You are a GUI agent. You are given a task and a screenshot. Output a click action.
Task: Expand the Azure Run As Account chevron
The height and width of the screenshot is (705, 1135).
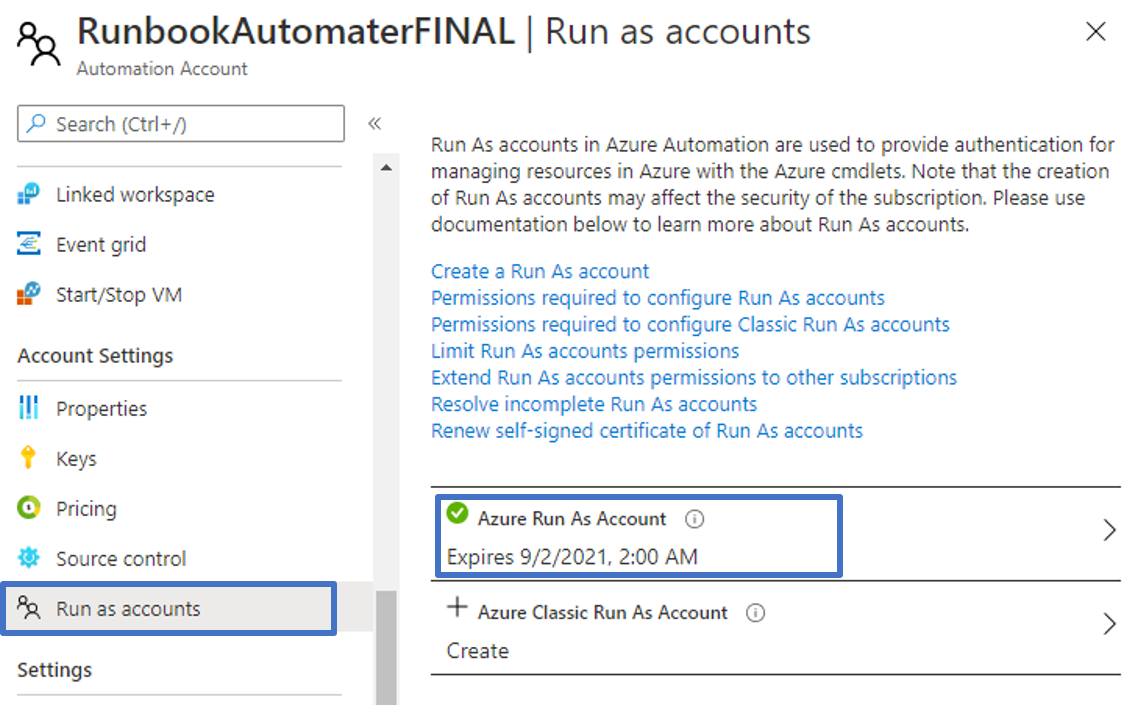click(1109, 530)
